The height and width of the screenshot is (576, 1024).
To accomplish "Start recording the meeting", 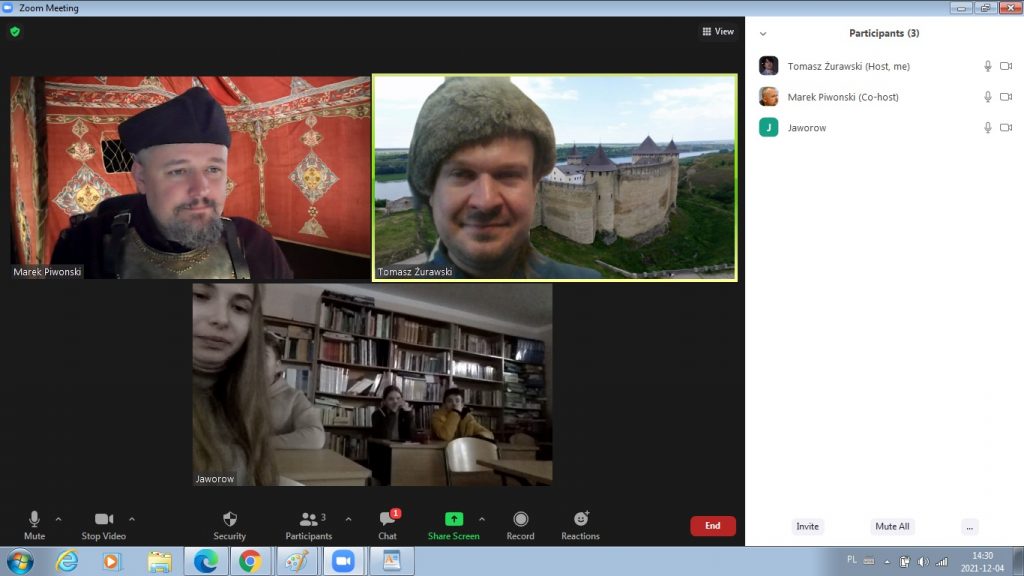I will click(520, 525).
